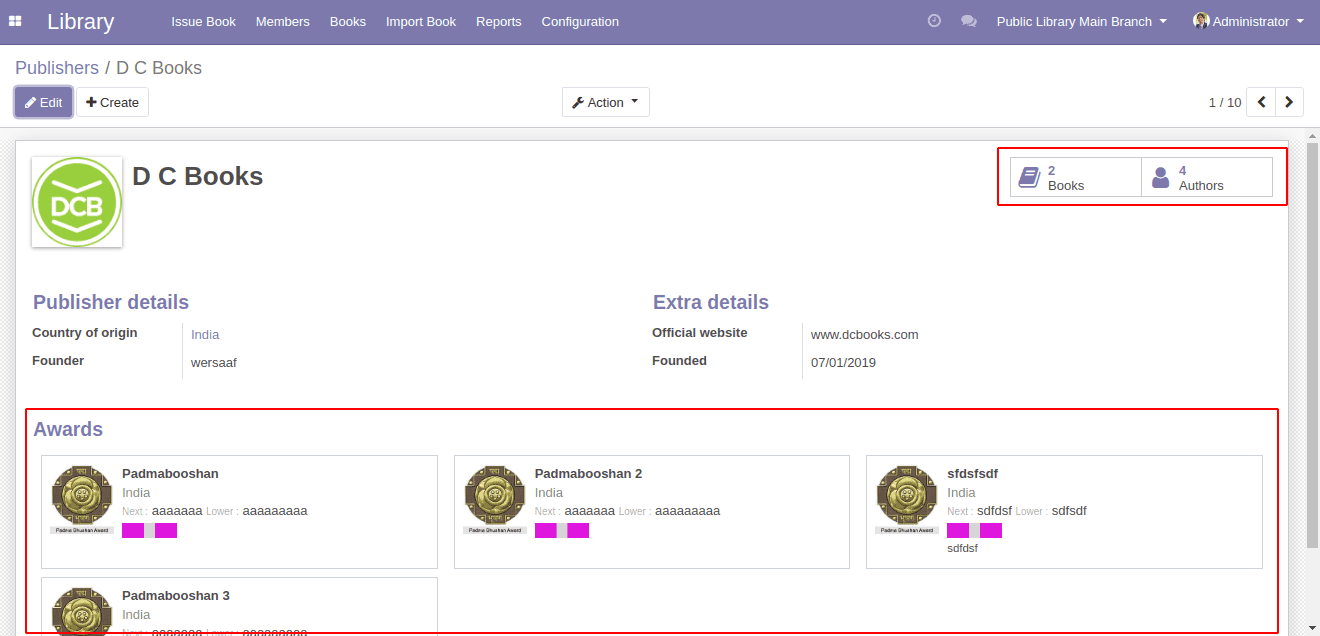Click the magenta color bar on Padmabooshan card
The image size is (1320, 636).
(149, 530)
